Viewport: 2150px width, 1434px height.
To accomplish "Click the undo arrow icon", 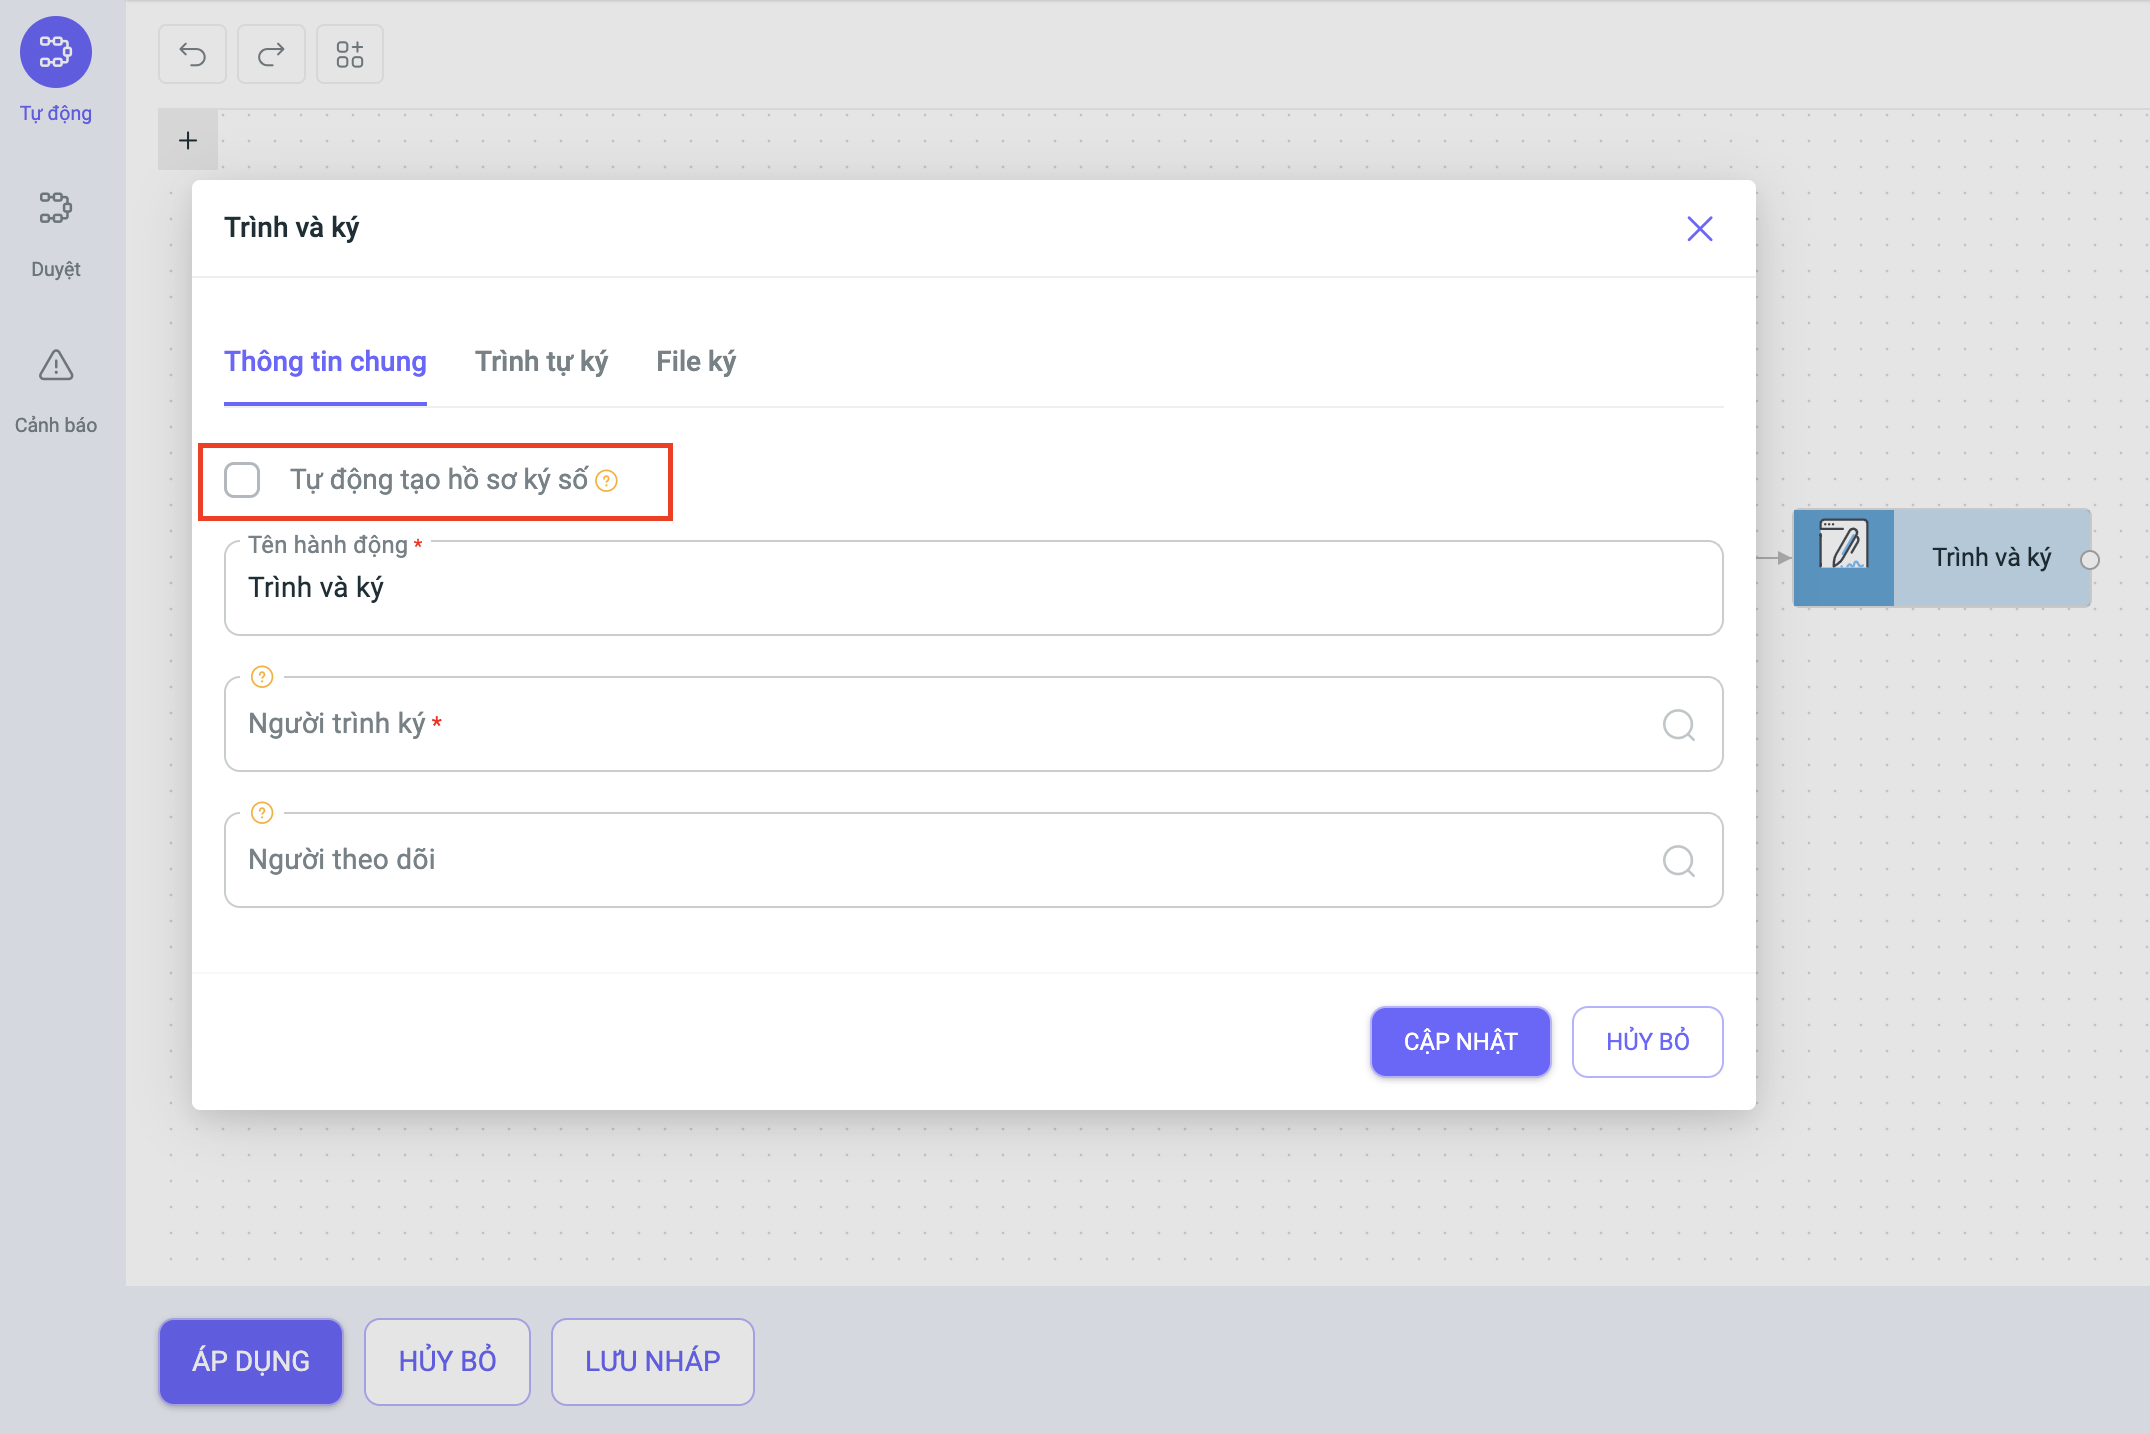I will click(x=192, y=54).
